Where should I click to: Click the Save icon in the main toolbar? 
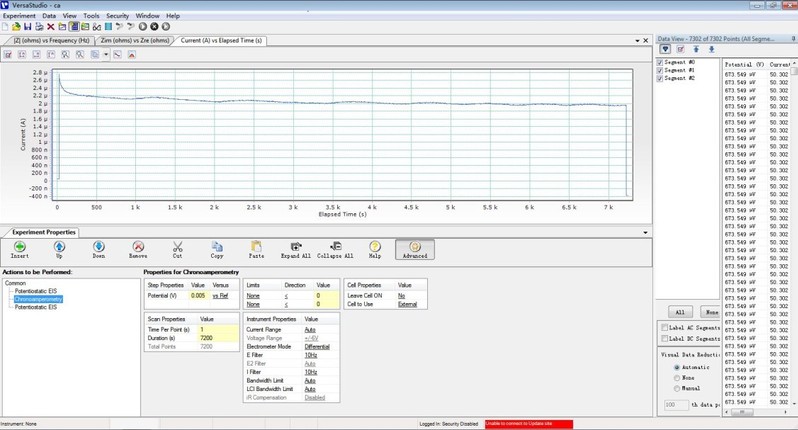pos(29,27)
